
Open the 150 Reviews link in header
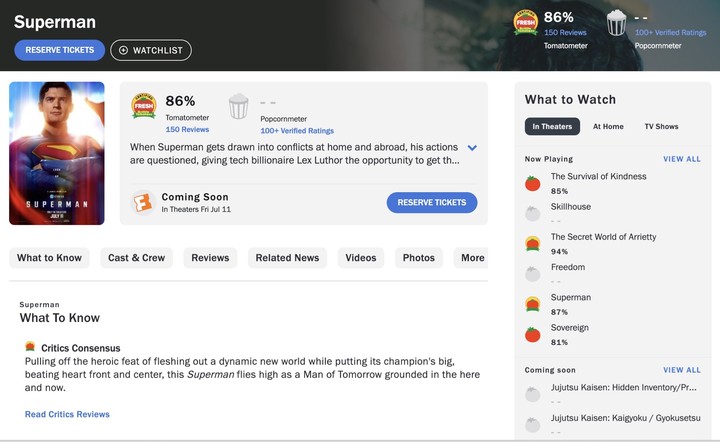(565, 33)
